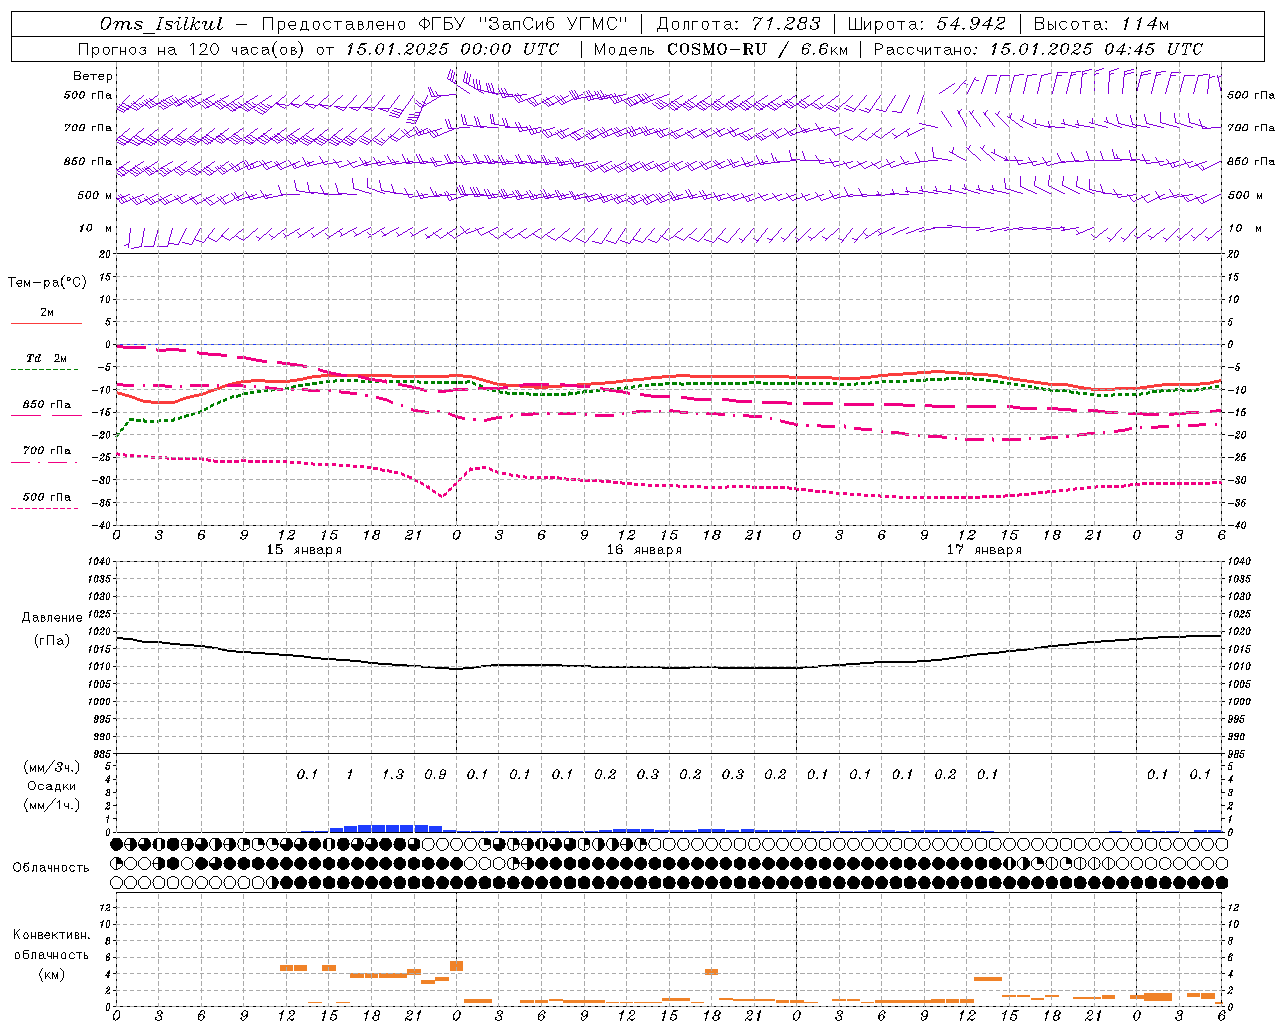Image resolution: width=1280 pixels, height=1024 pixels.
Task: Click the dotted 500 гПа temperature legend line
Action: coord(44,508)
